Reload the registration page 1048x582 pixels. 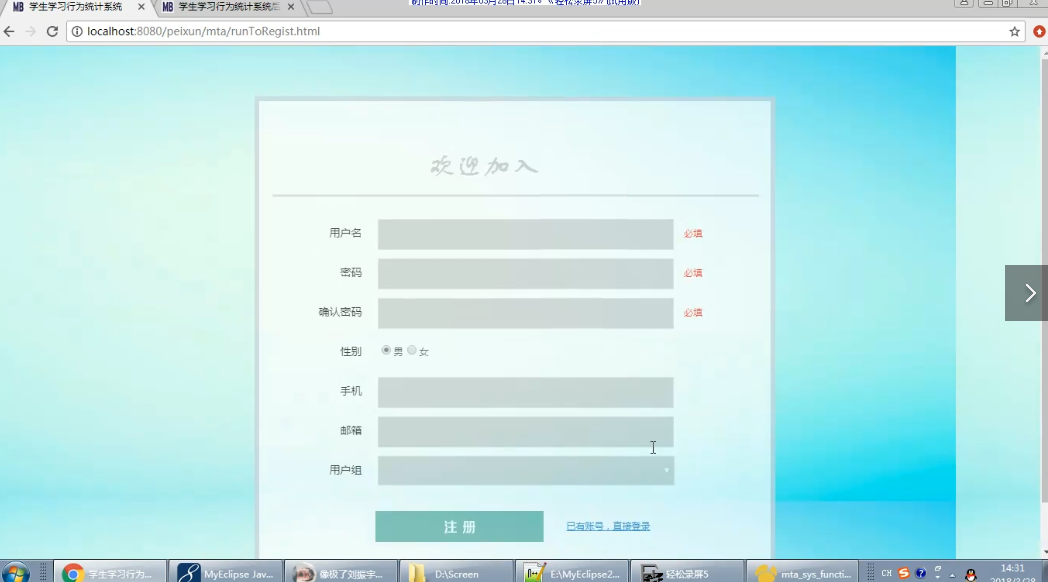click(52, 31)
